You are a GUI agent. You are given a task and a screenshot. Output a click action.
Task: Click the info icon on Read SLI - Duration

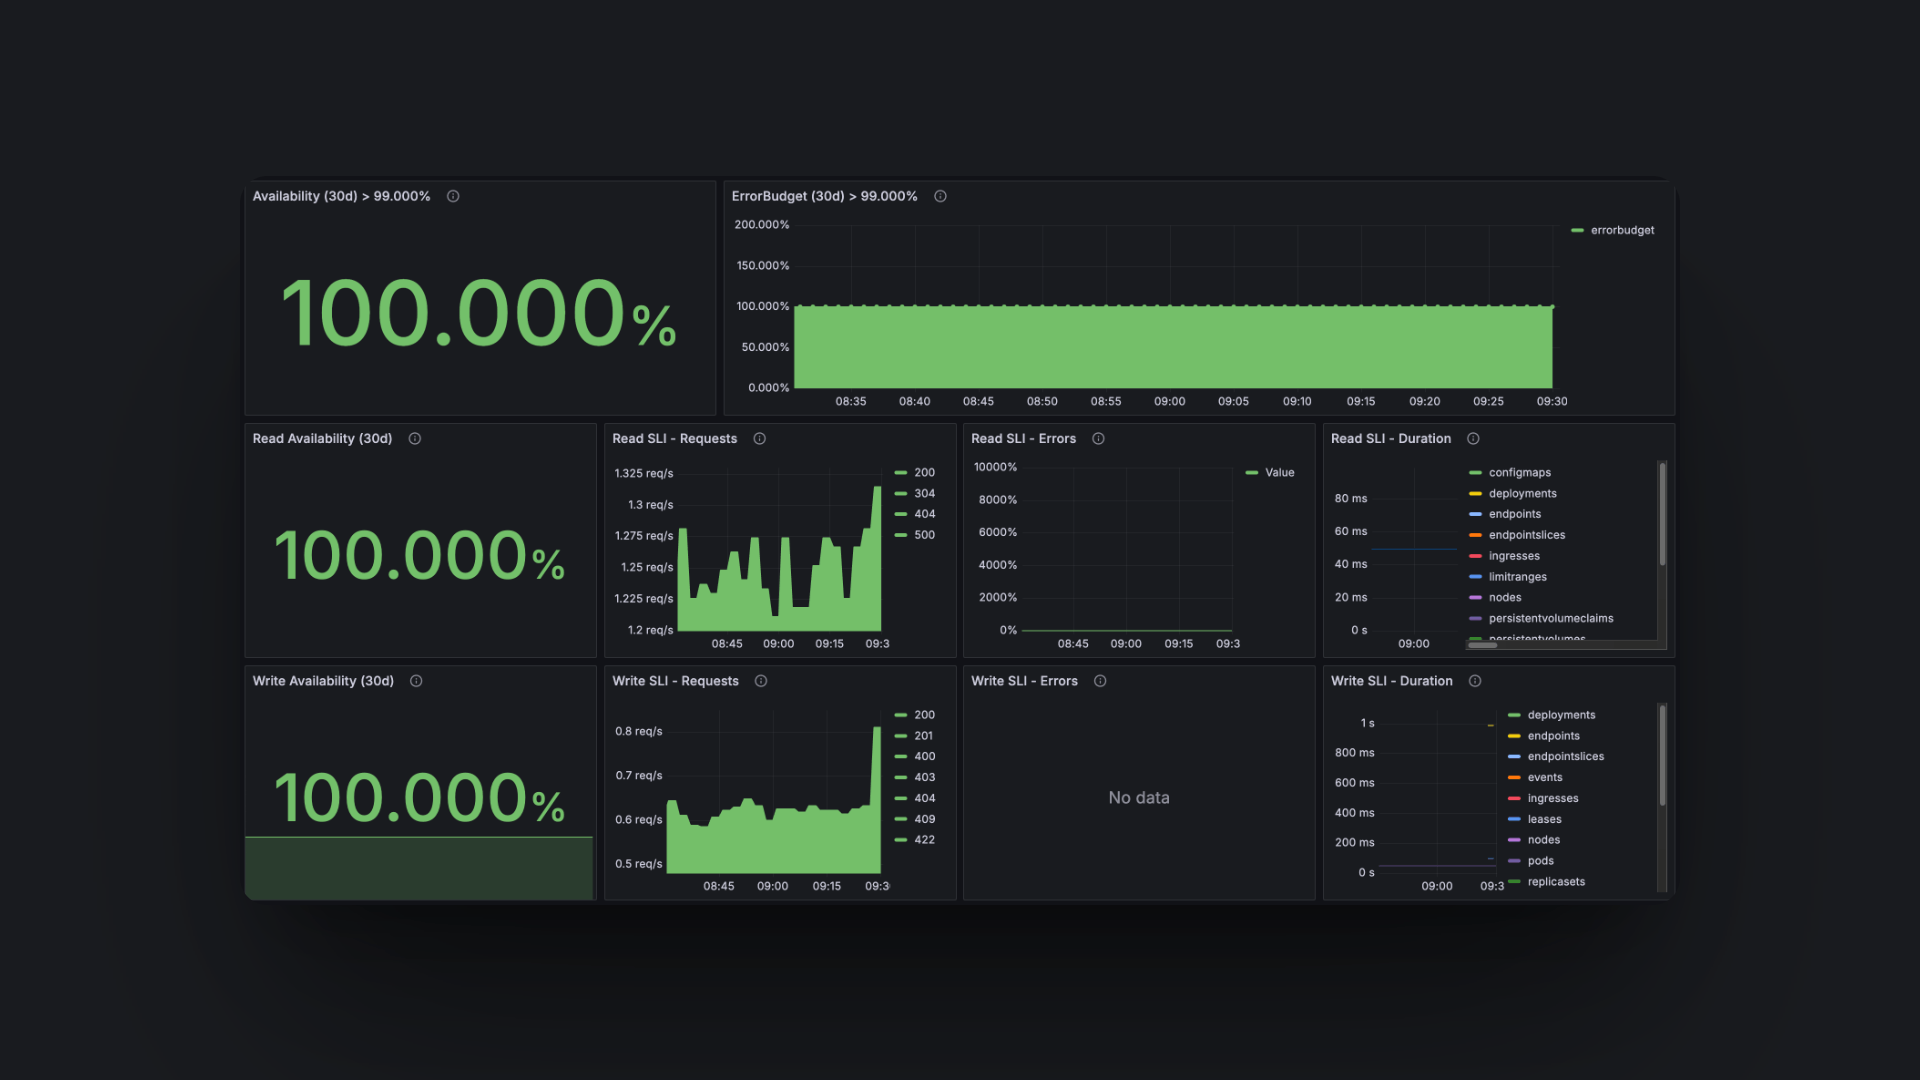pyautogui.click(x=1472, y=438)
